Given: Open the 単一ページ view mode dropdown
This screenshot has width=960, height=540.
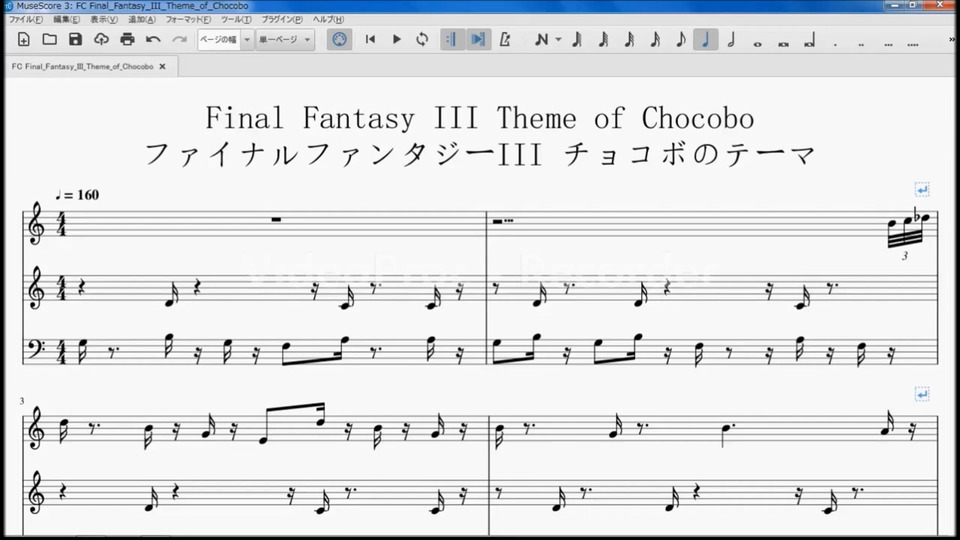Looking at the screenshot, I should point(285,40).
